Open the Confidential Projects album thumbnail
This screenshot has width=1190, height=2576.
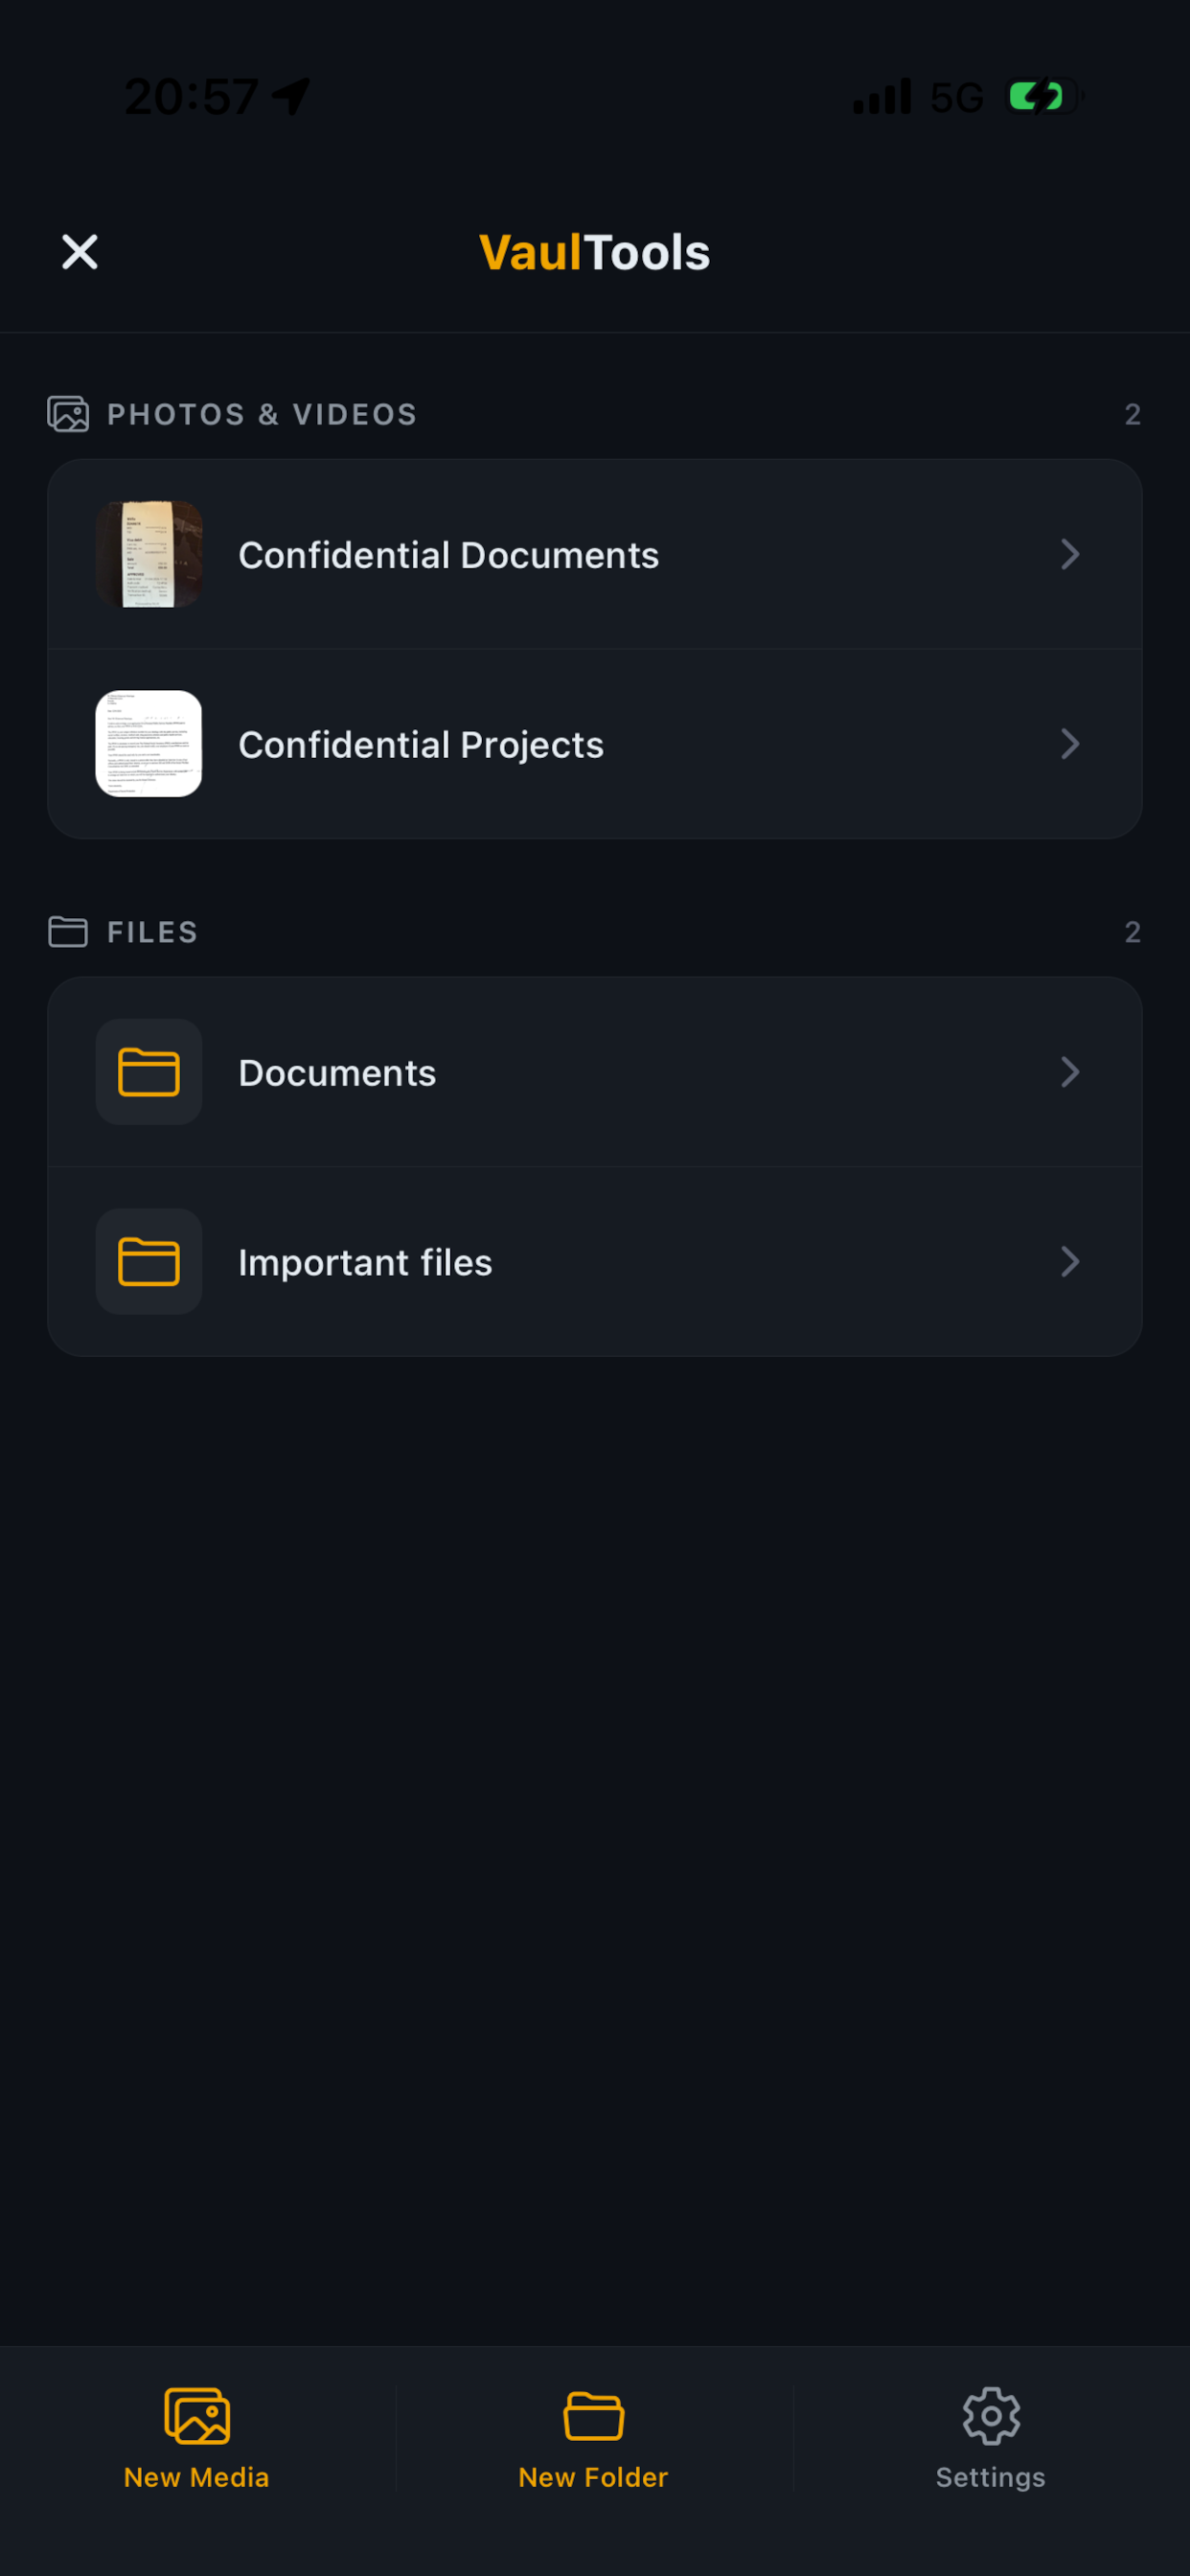coord(149,744)
